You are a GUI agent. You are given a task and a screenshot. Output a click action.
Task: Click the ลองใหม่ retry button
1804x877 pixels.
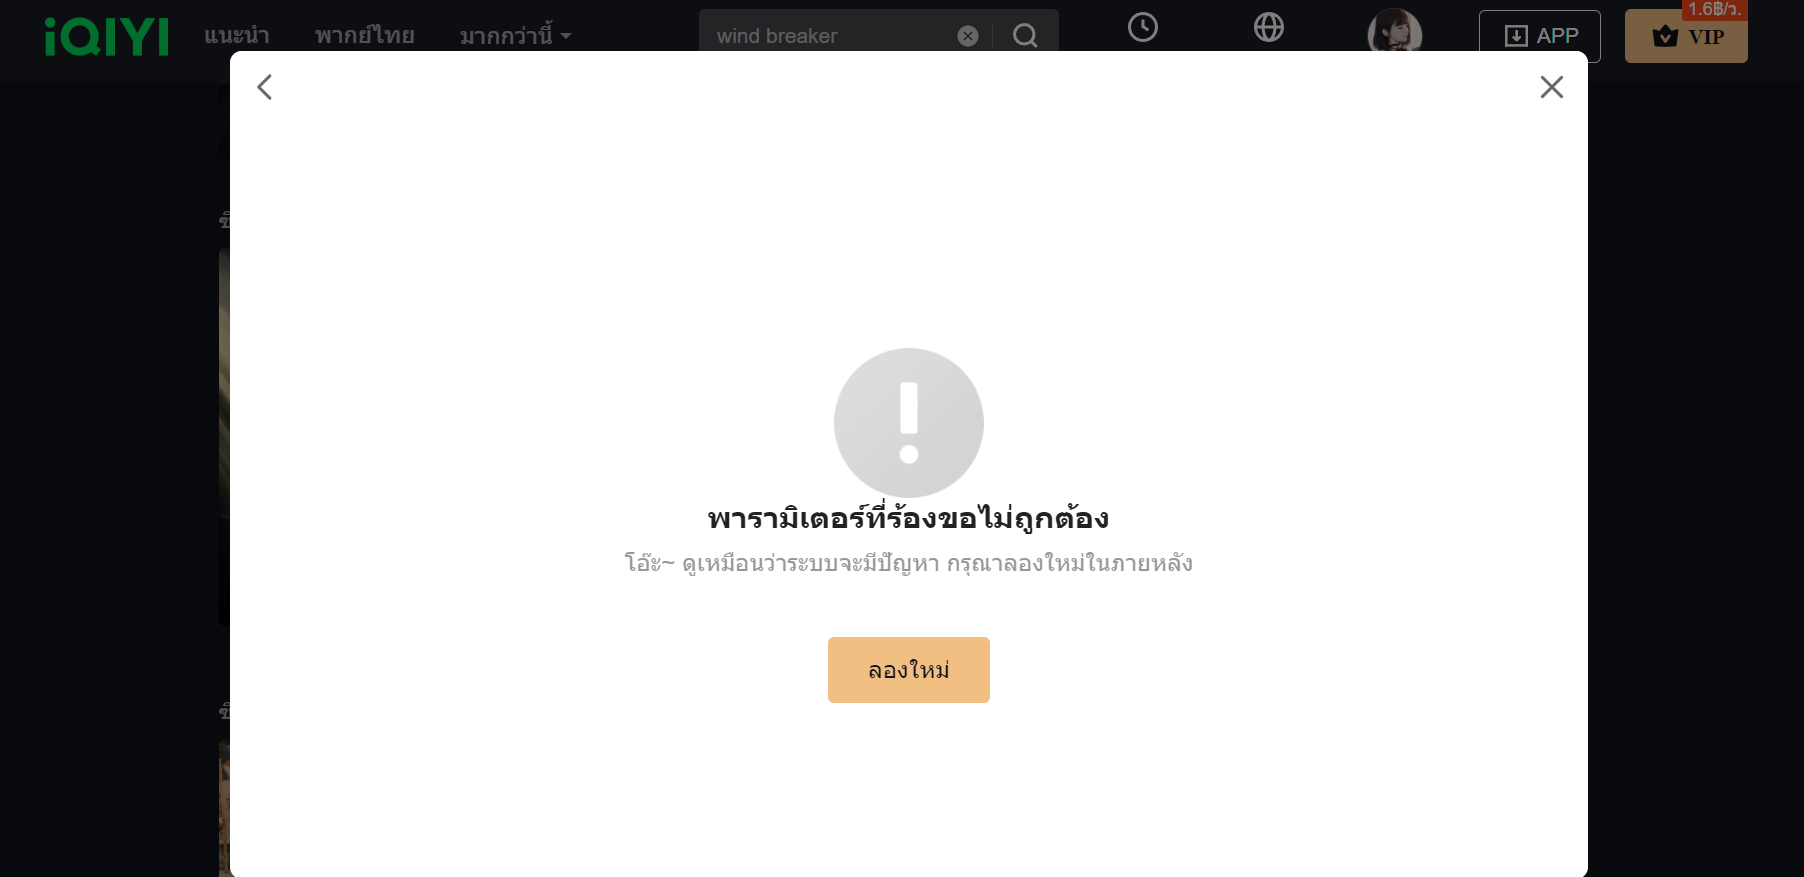pyautogui.click(x=909, y=670)
